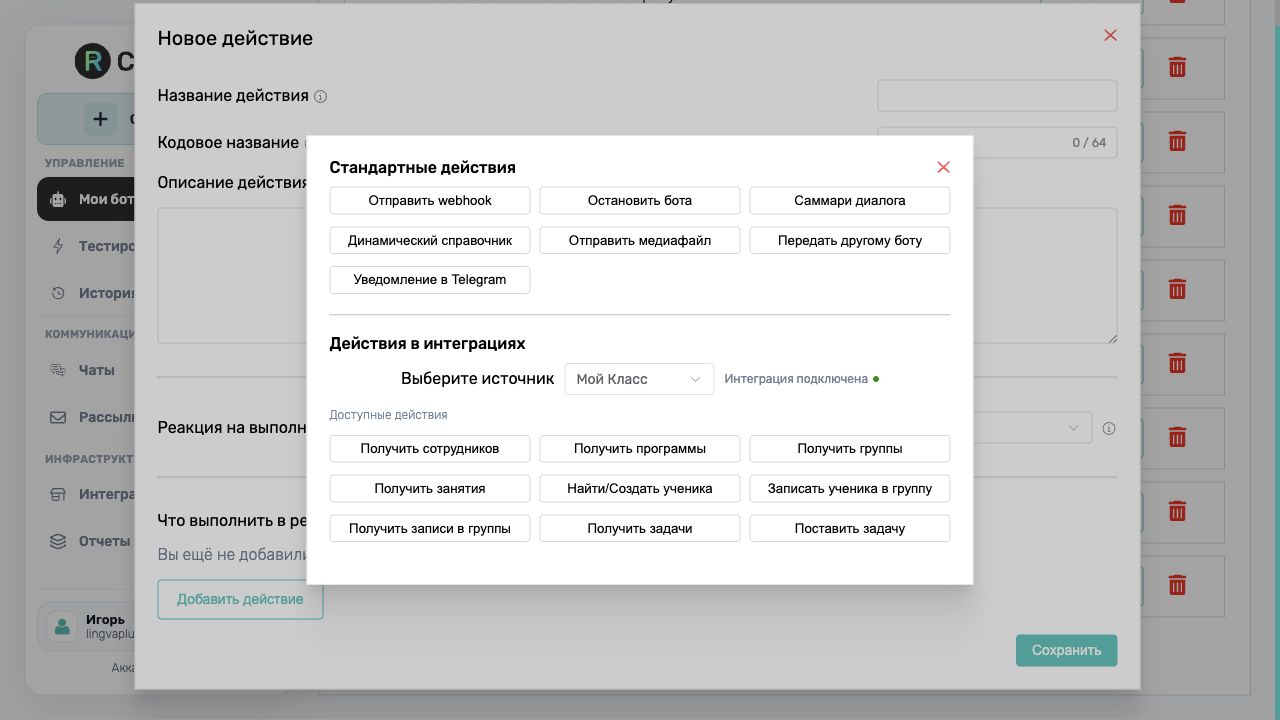Select 'Поставить задачу' action
Image resolution: width=1280 pixels, height=720 pixels.
[x=850, y=528]
